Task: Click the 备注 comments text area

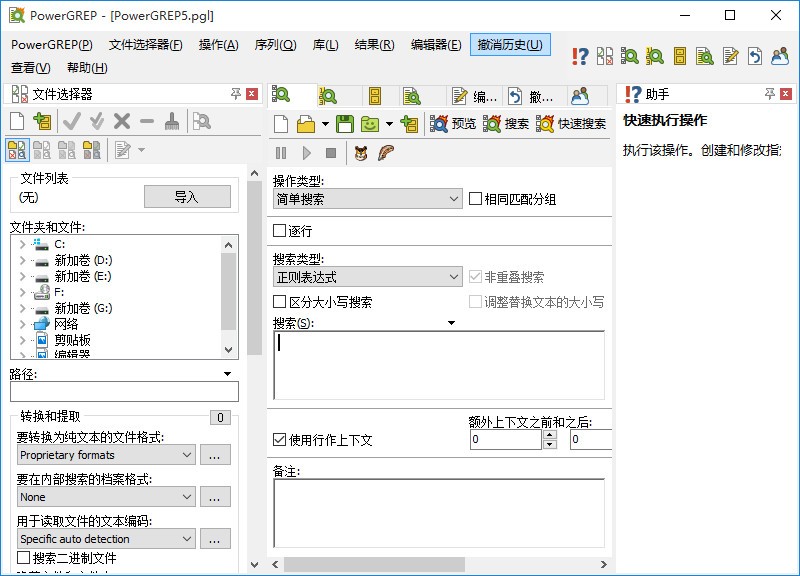Action: [439, 513]
